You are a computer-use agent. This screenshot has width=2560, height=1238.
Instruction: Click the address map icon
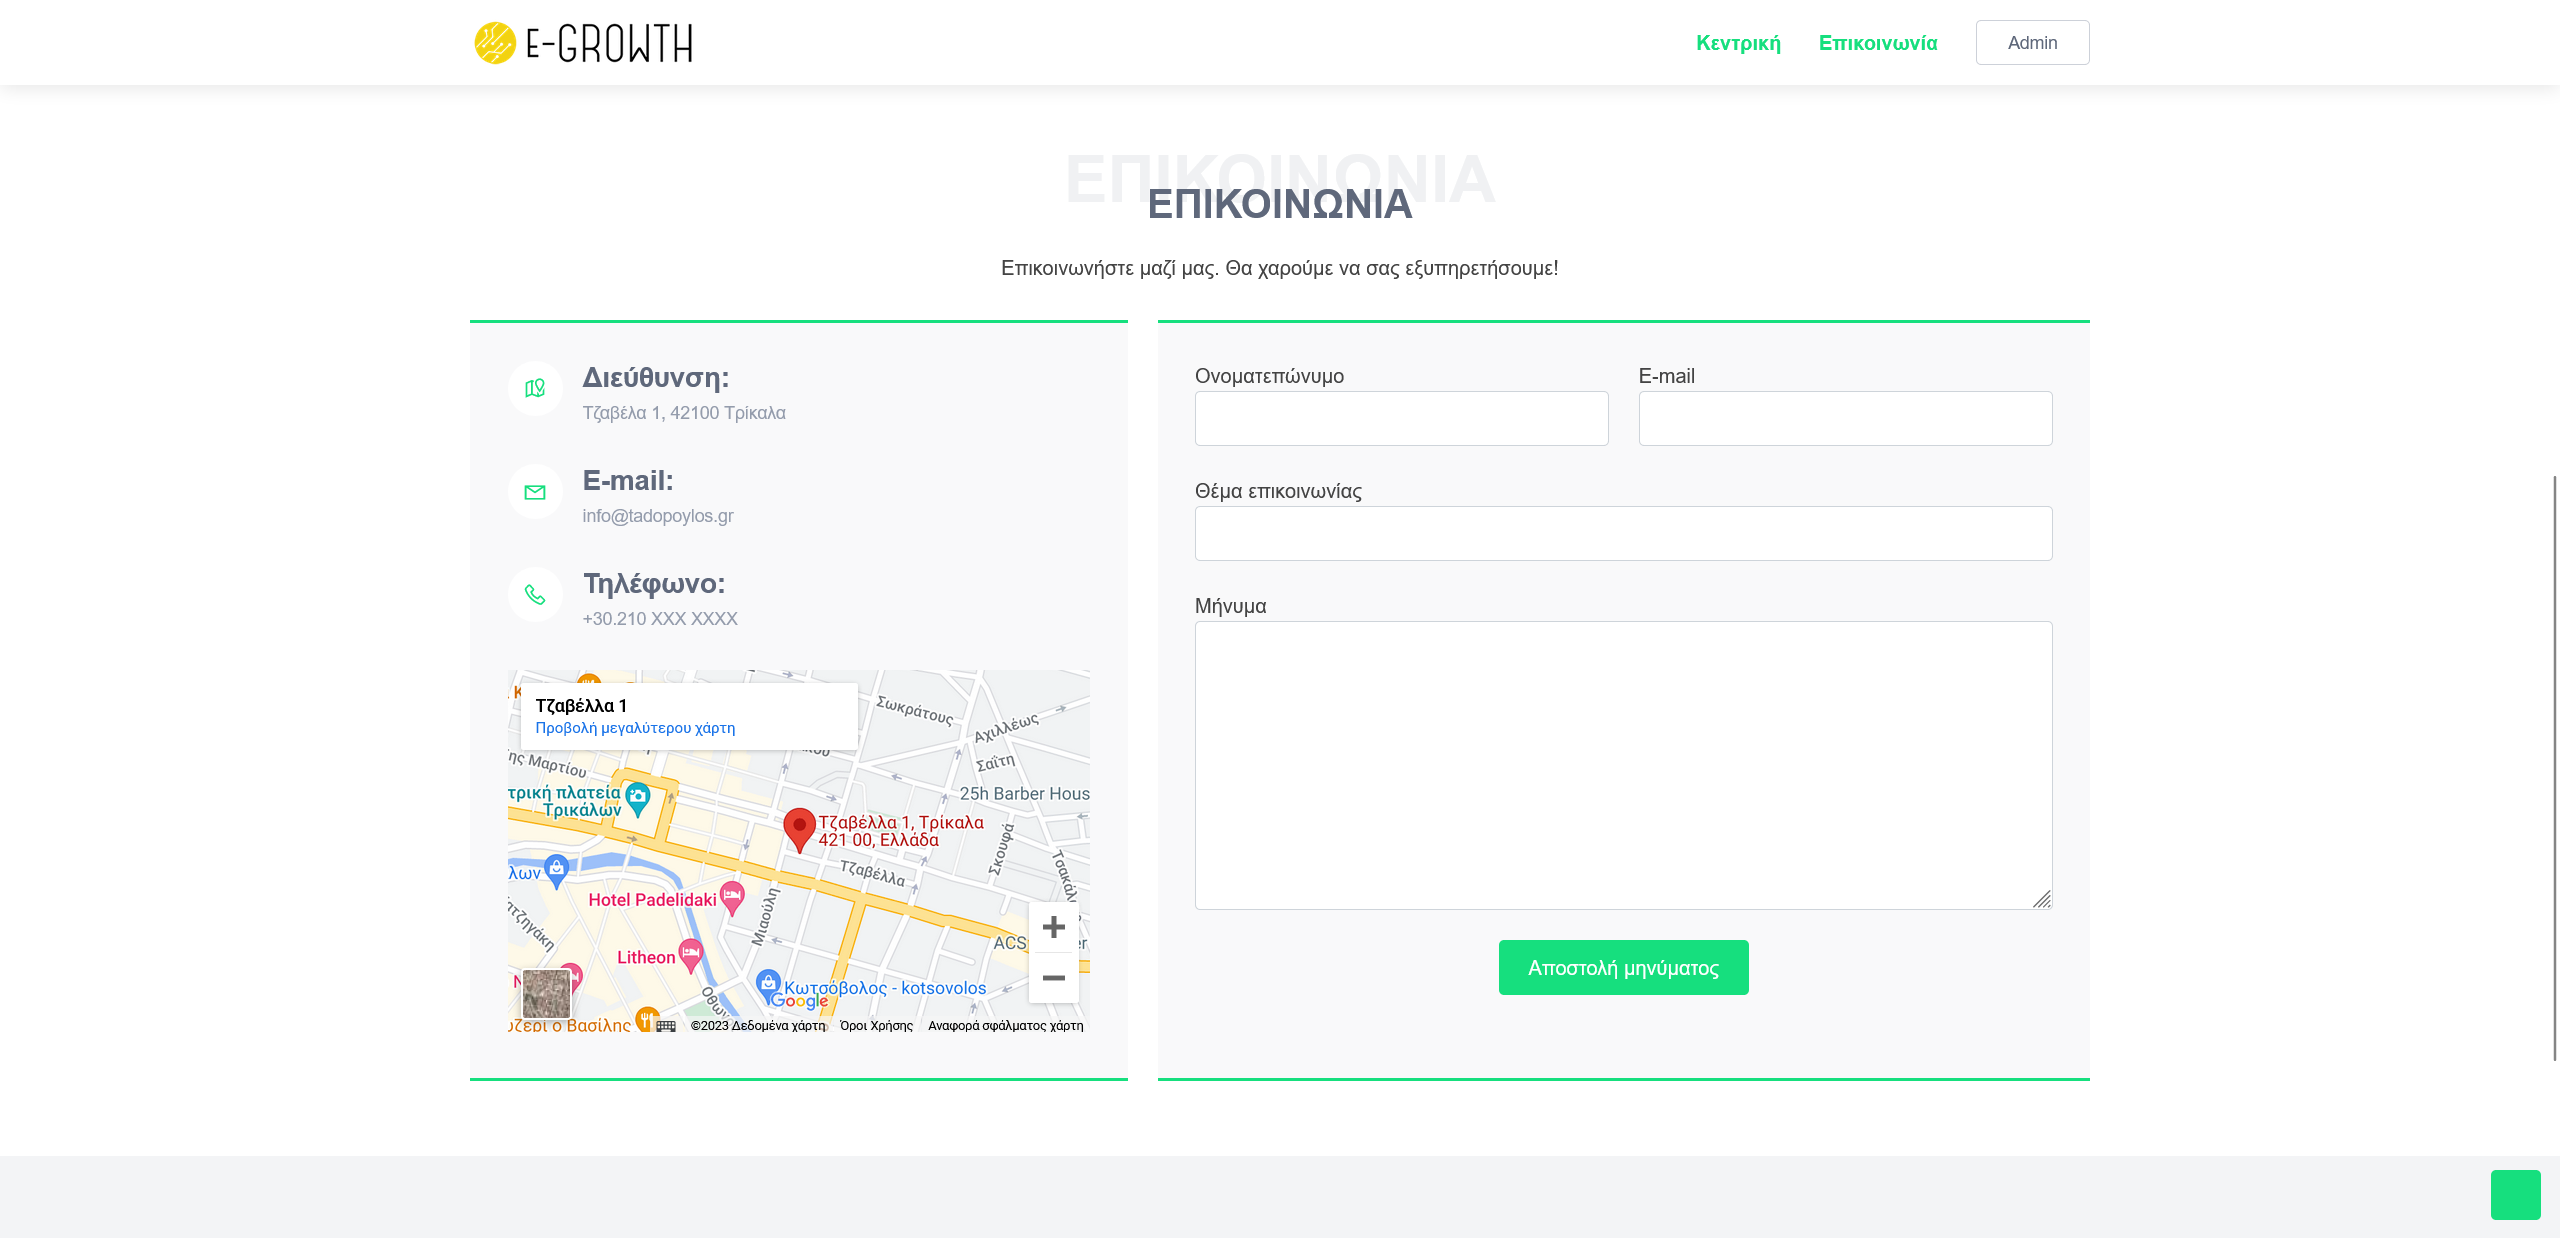click(x=535, y=388)
